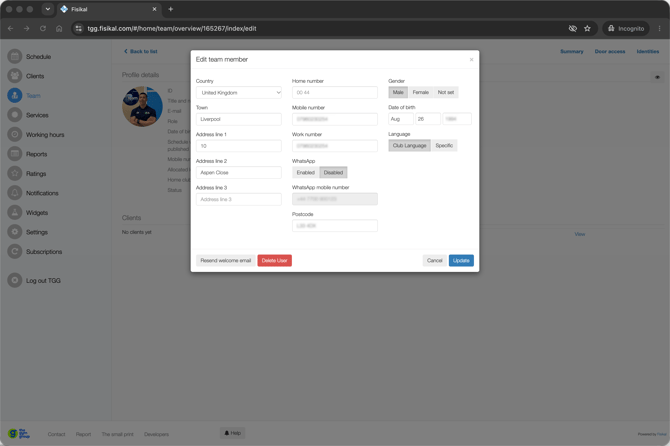
Task: Set WhatsApp to Enabled
Action: pos(306,173)
